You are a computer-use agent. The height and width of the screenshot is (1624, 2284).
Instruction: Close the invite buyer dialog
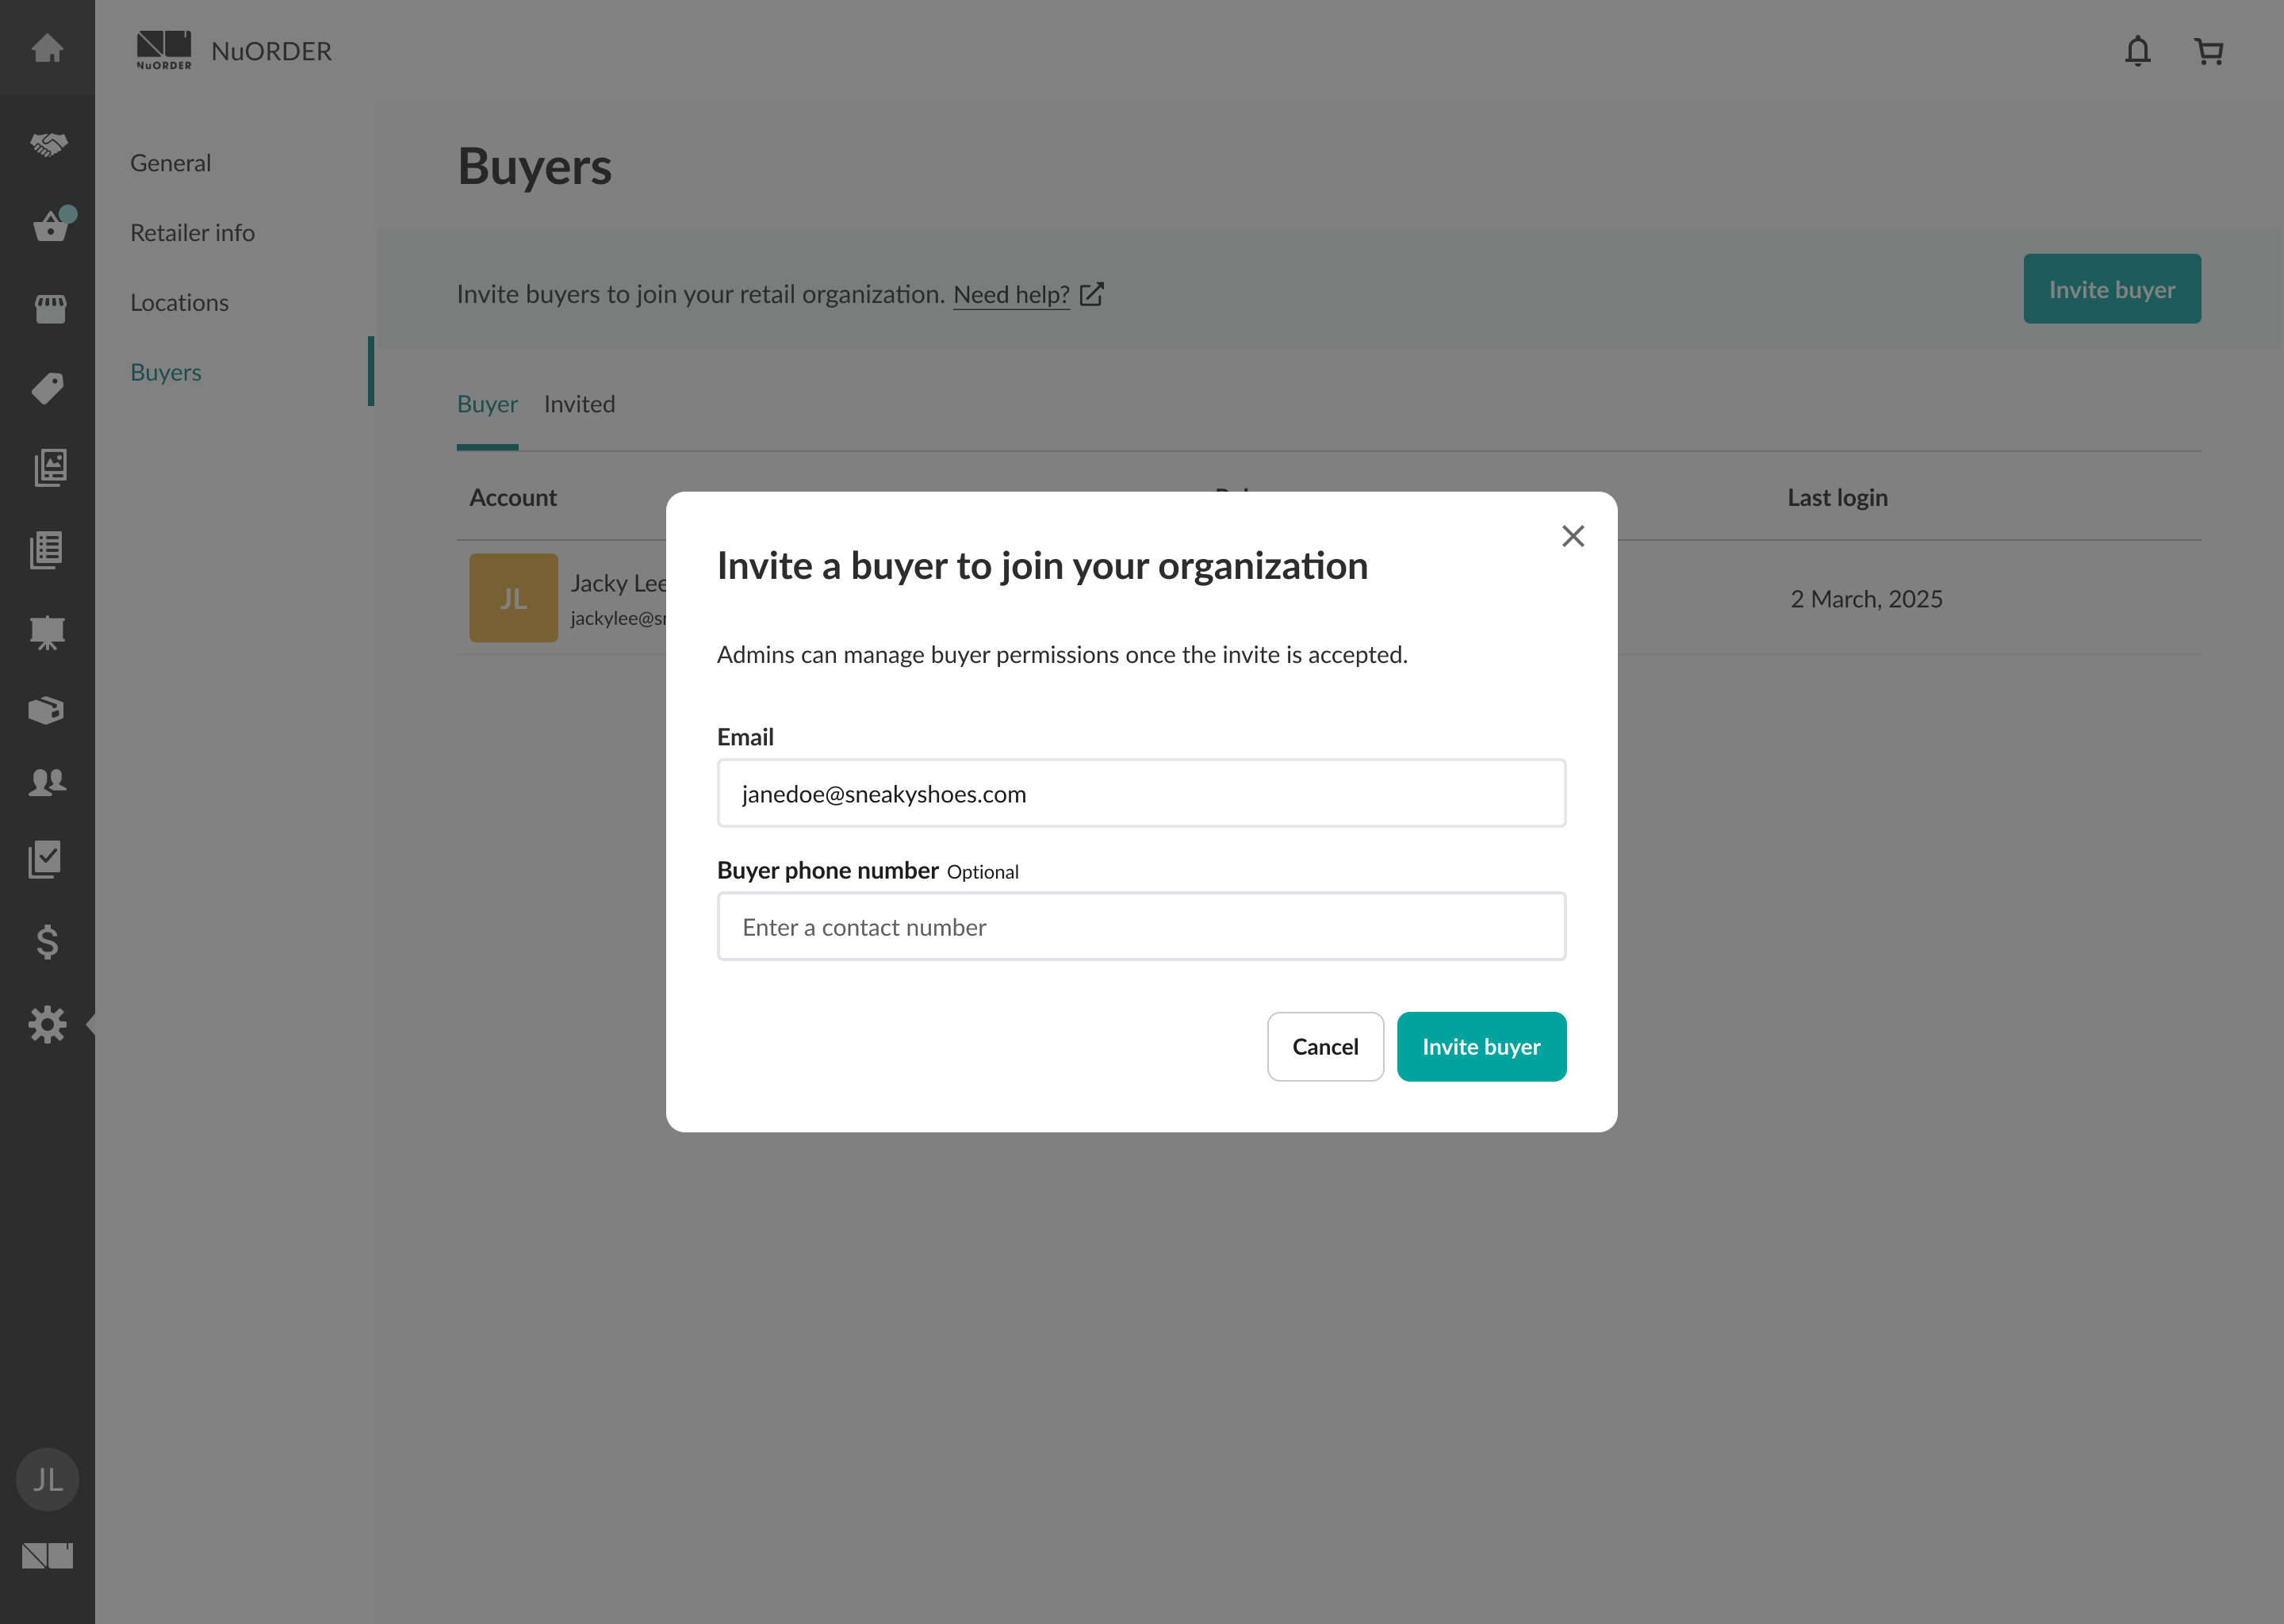1572,536
